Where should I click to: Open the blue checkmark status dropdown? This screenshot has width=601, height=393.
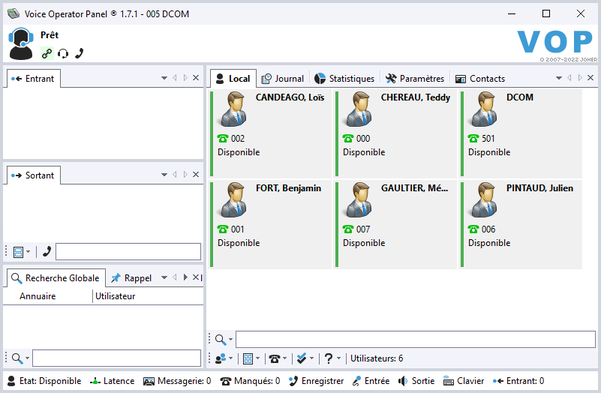click(x=305, y=358)
